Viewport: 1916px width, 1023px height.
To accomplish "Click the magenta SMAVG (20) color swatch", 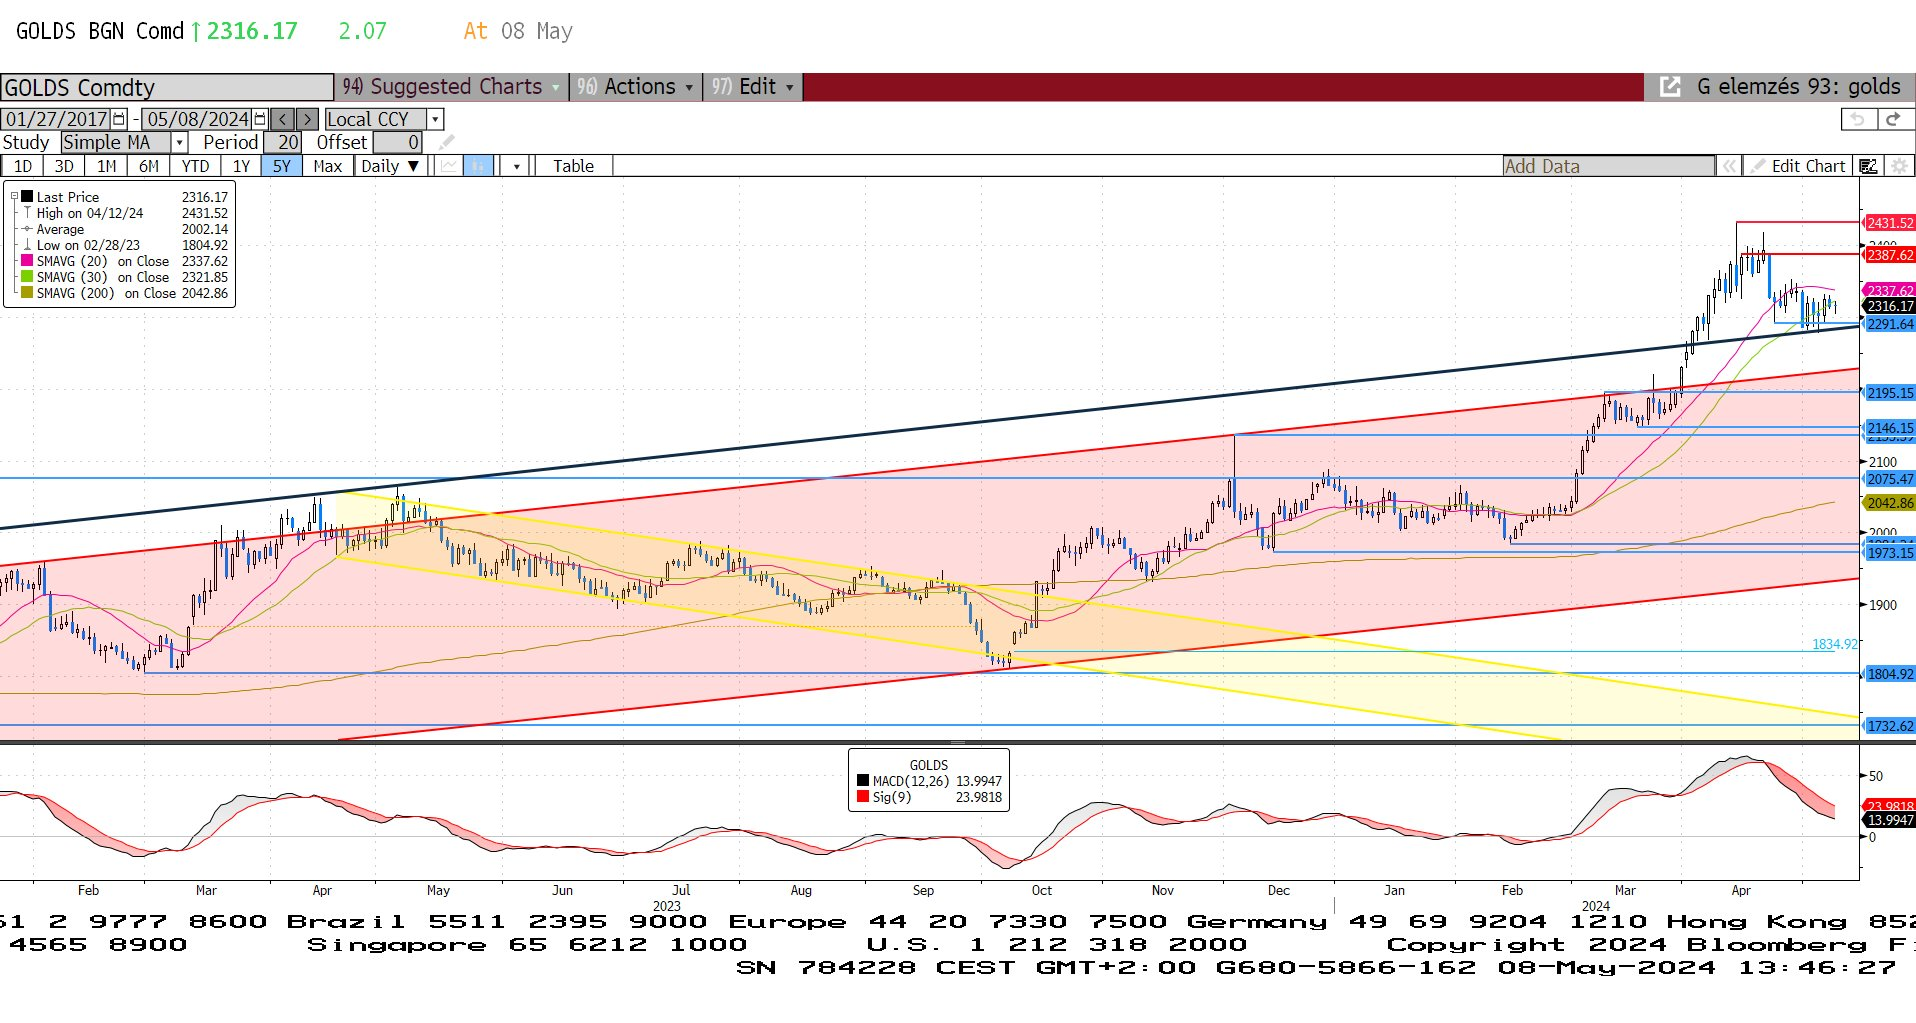I will pos(27,261).
